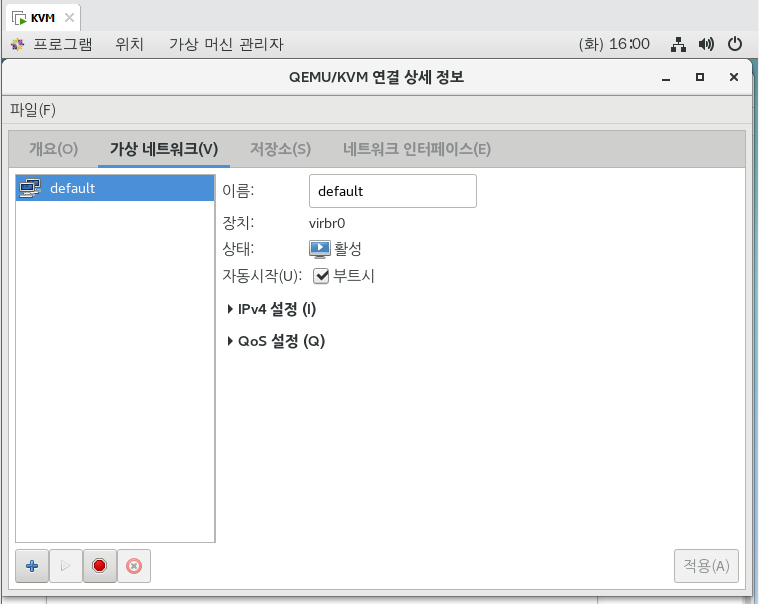Close the KVM tab with its X
Screen dimensions: 759x604
[69, 18]
